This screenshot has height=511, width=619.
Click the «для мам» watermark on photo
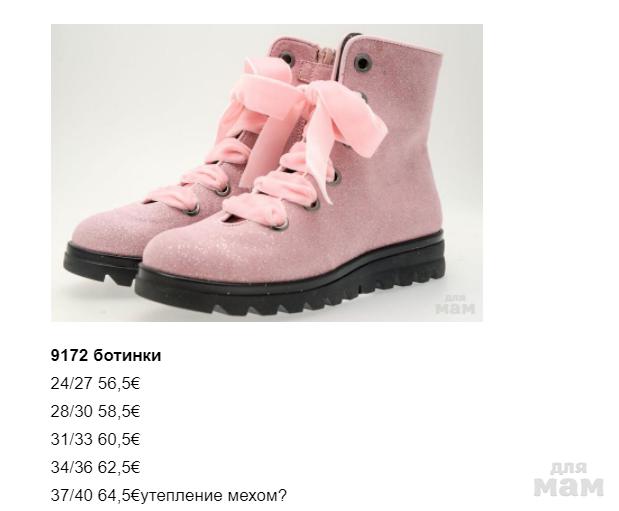coord(455,304)
